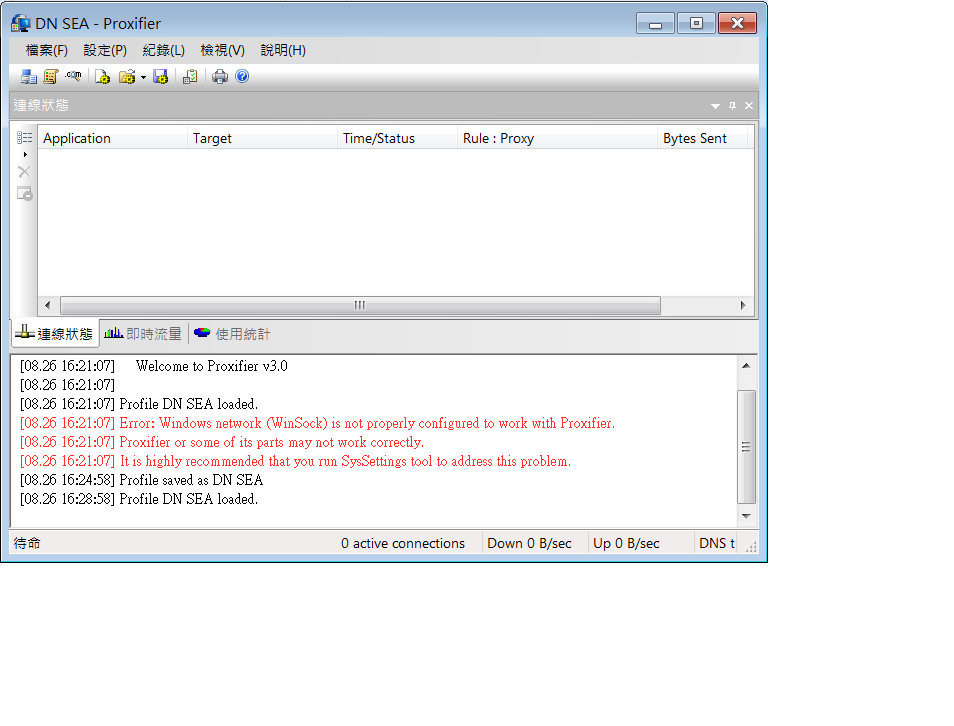Image resolution: width=954 pixels, height=726 pixels.
Task: Switch to the 即時流量 tab
Action: pyautogui.click(x=144, y=333)
